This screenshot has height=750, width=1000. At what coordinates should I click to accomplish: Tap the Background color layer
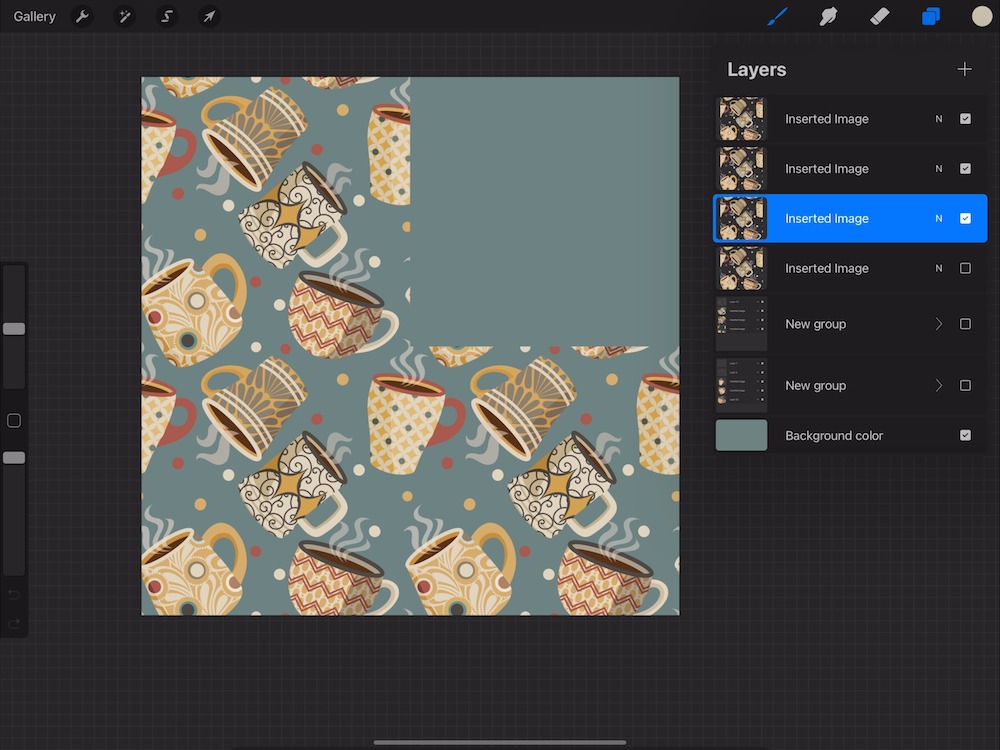833,435
